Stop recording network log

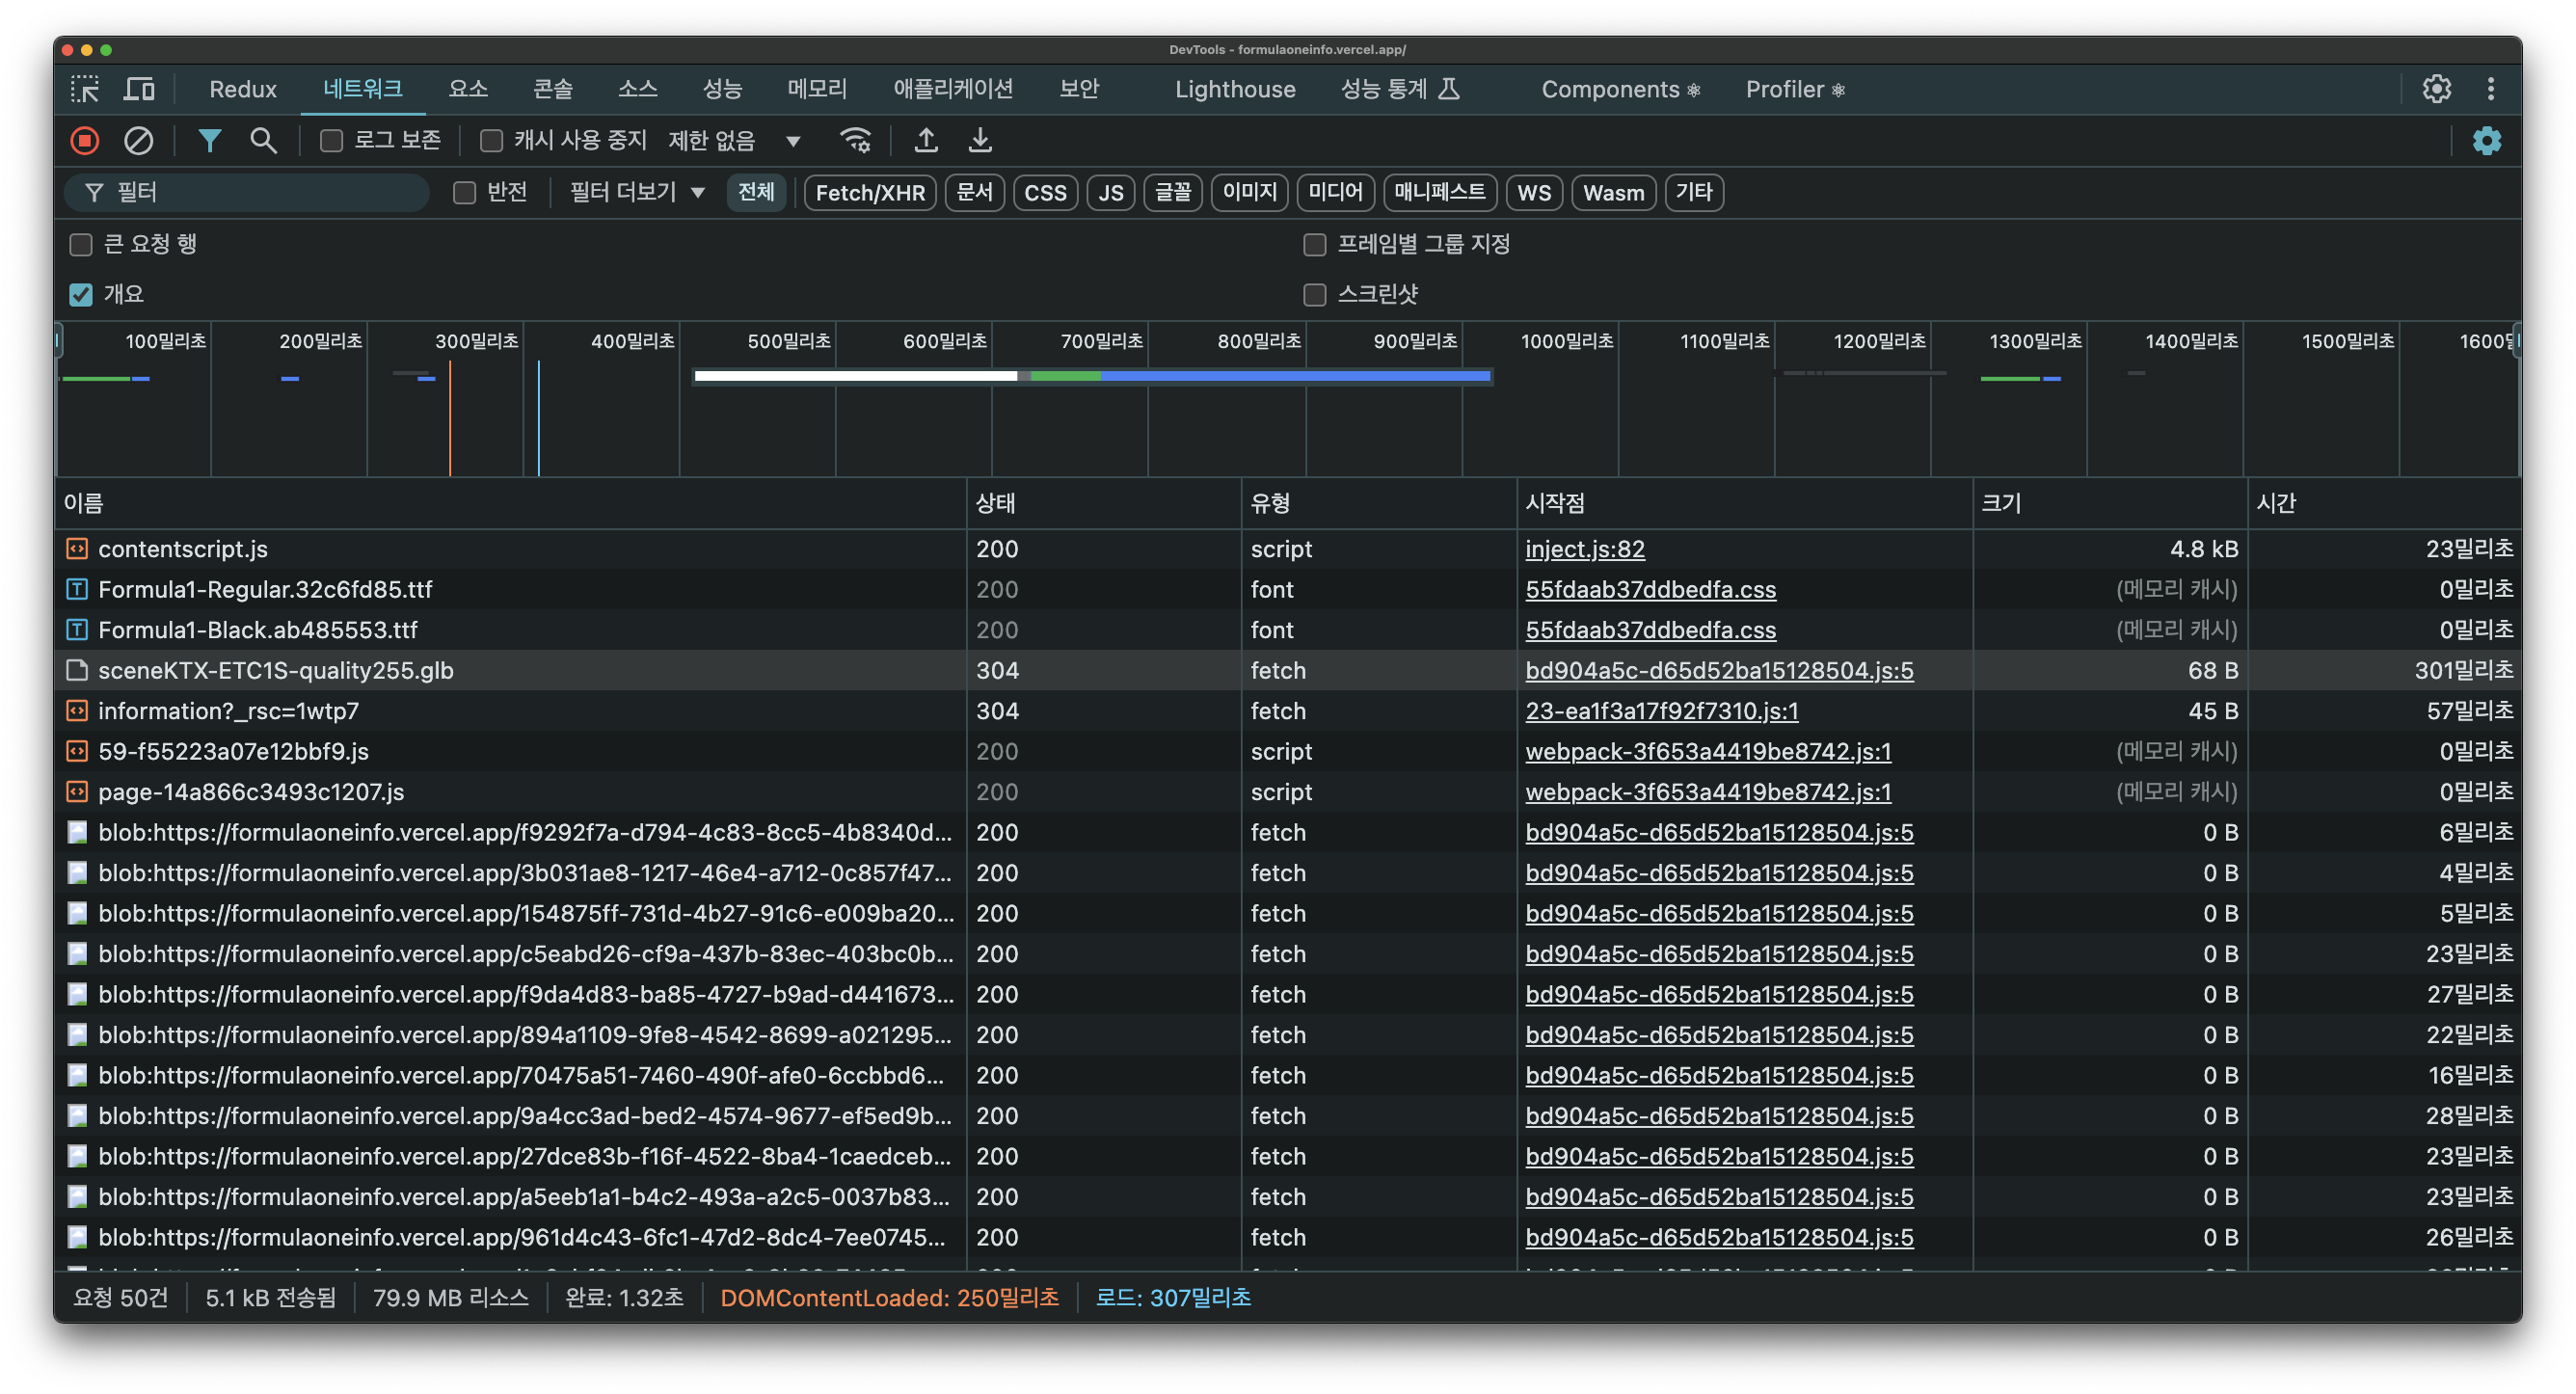(x=85, y=141)
